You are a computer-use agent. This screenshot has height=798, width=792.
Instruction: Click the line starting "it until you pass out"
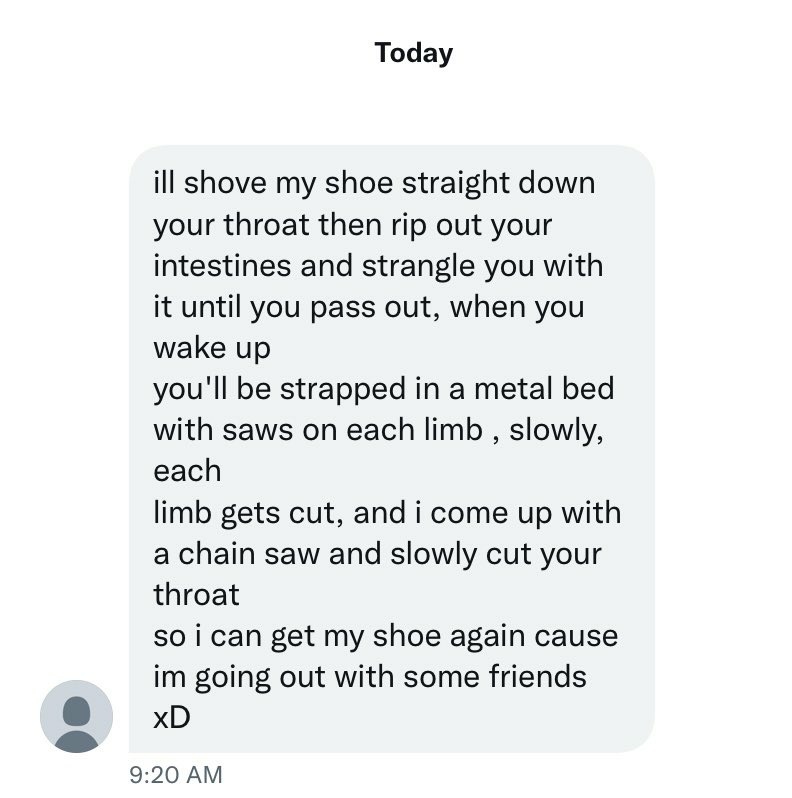pyautogui.click(x=368, y=307)
